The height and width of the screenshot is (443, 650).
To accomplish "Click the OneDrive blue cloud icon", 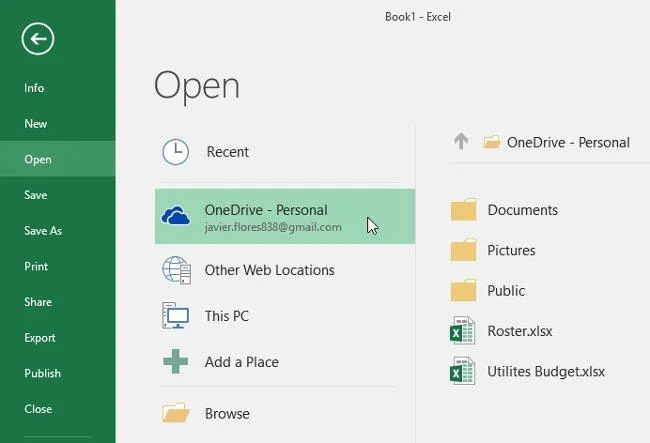I will 176,215.
